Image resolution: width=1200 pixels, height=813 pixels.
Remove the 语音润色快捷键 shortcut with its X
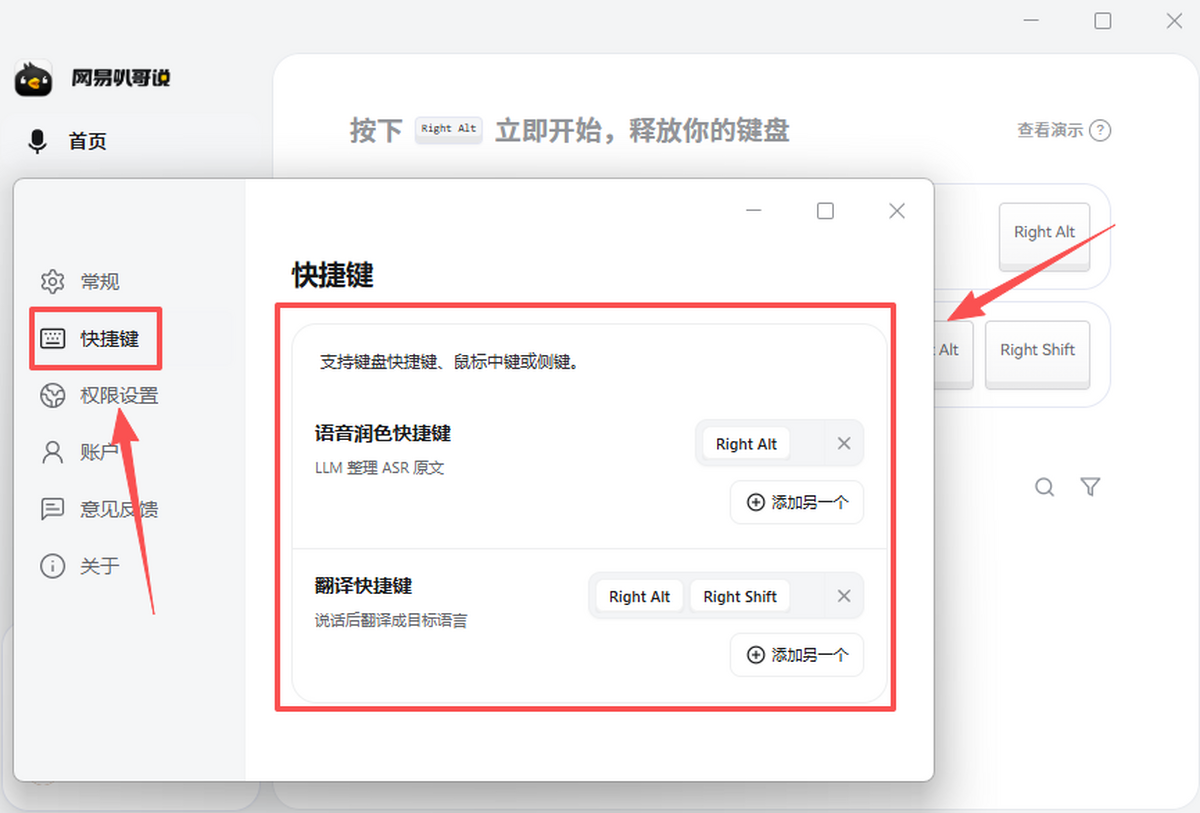click(844, 444)
